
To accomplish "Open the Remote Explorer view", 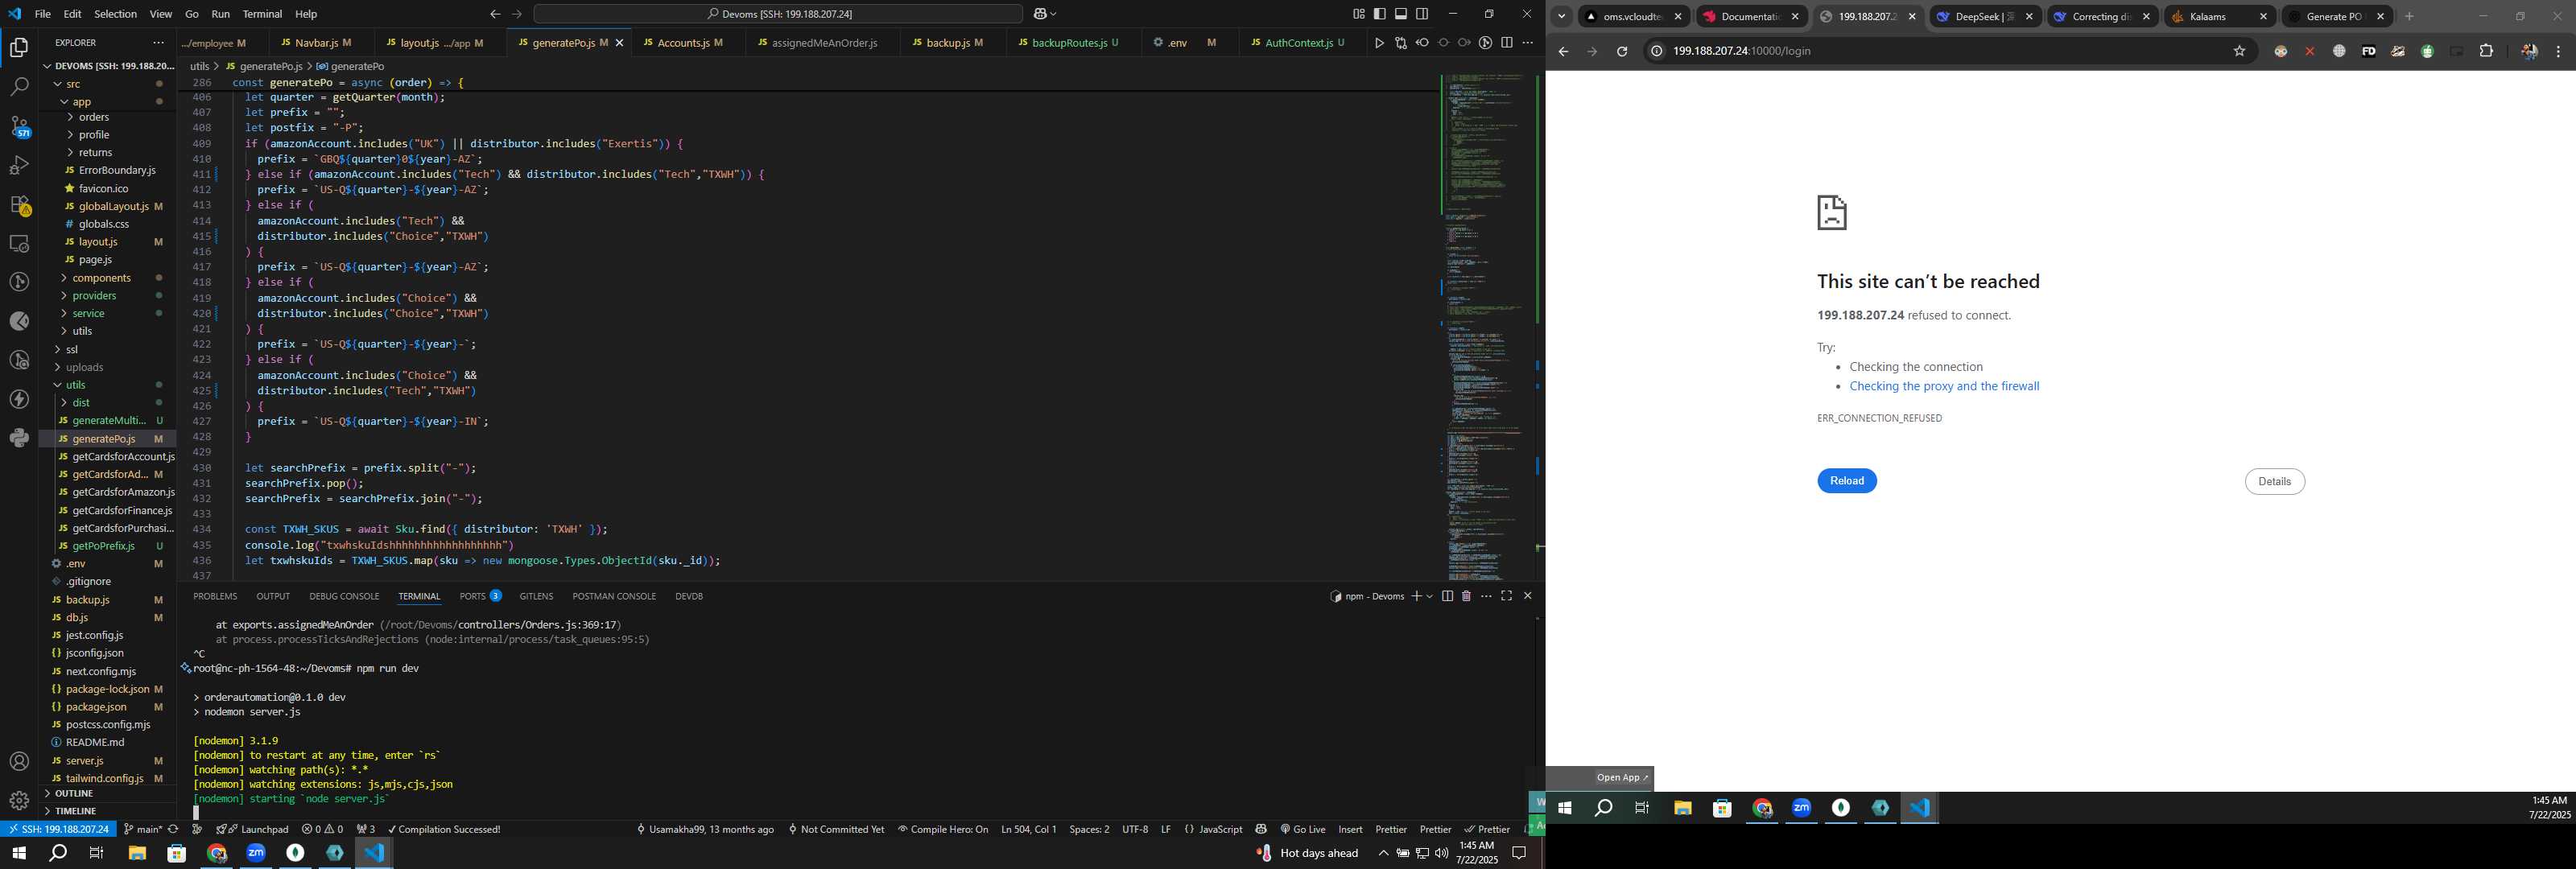I will pos(19,243).
